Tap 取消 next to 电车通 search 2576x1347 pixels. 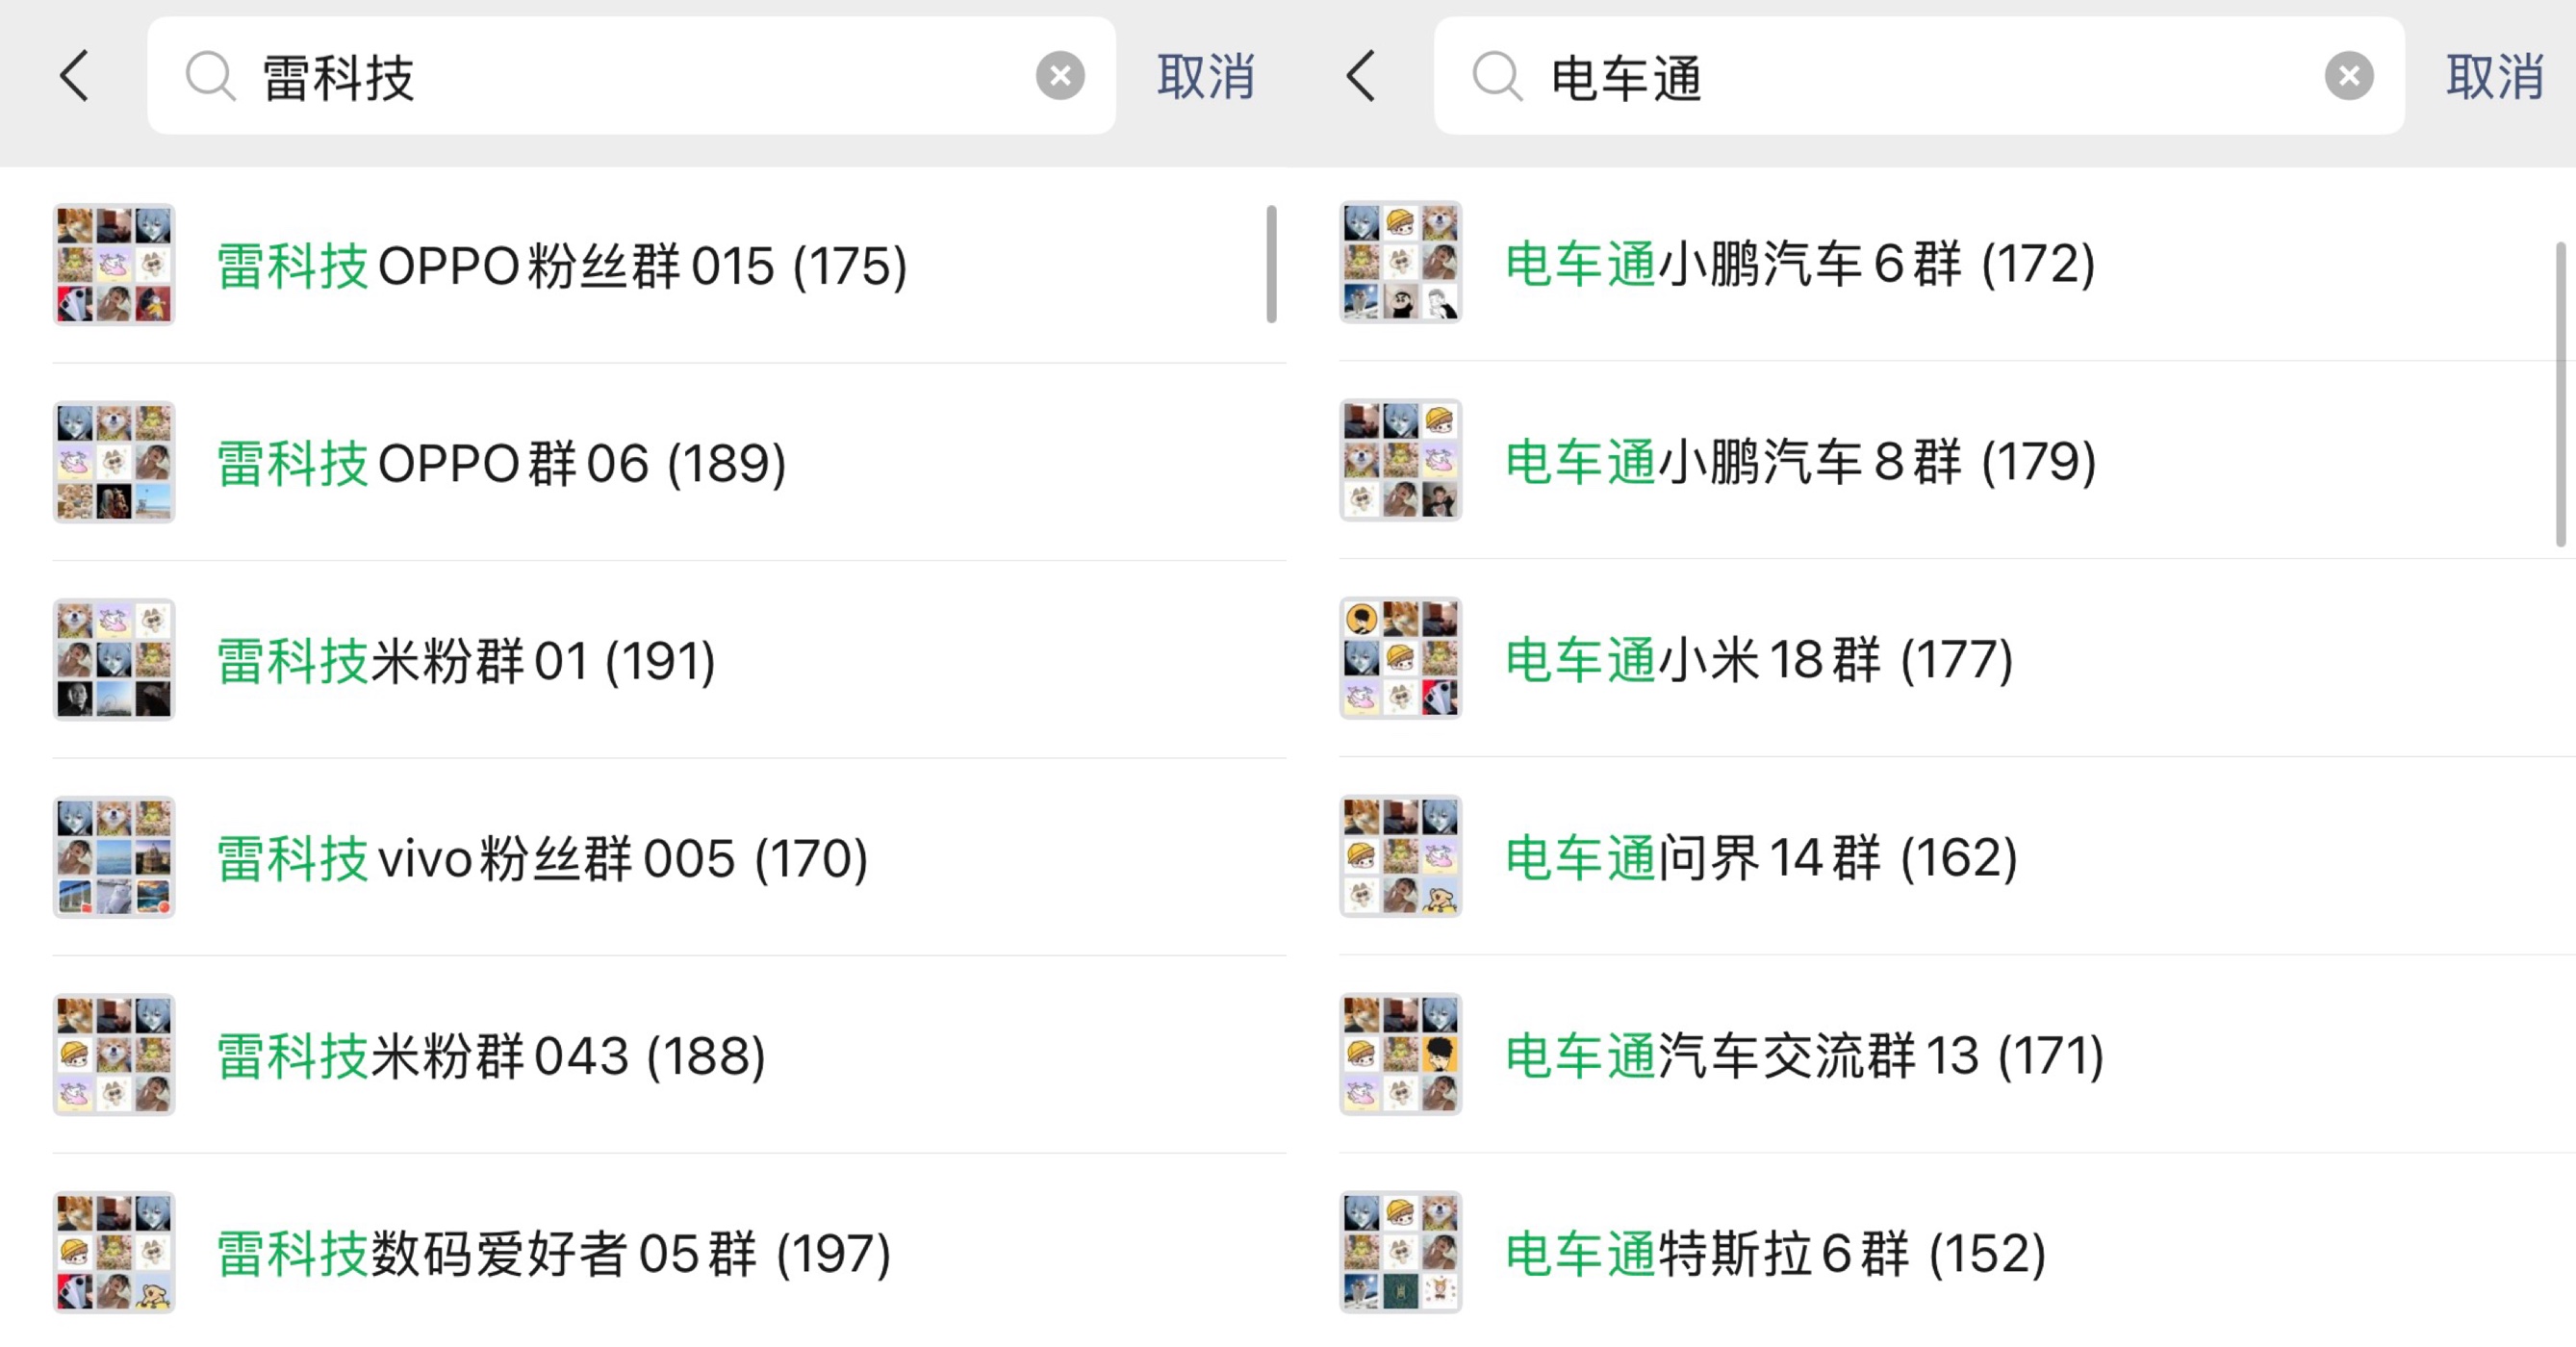[2494, 77]
